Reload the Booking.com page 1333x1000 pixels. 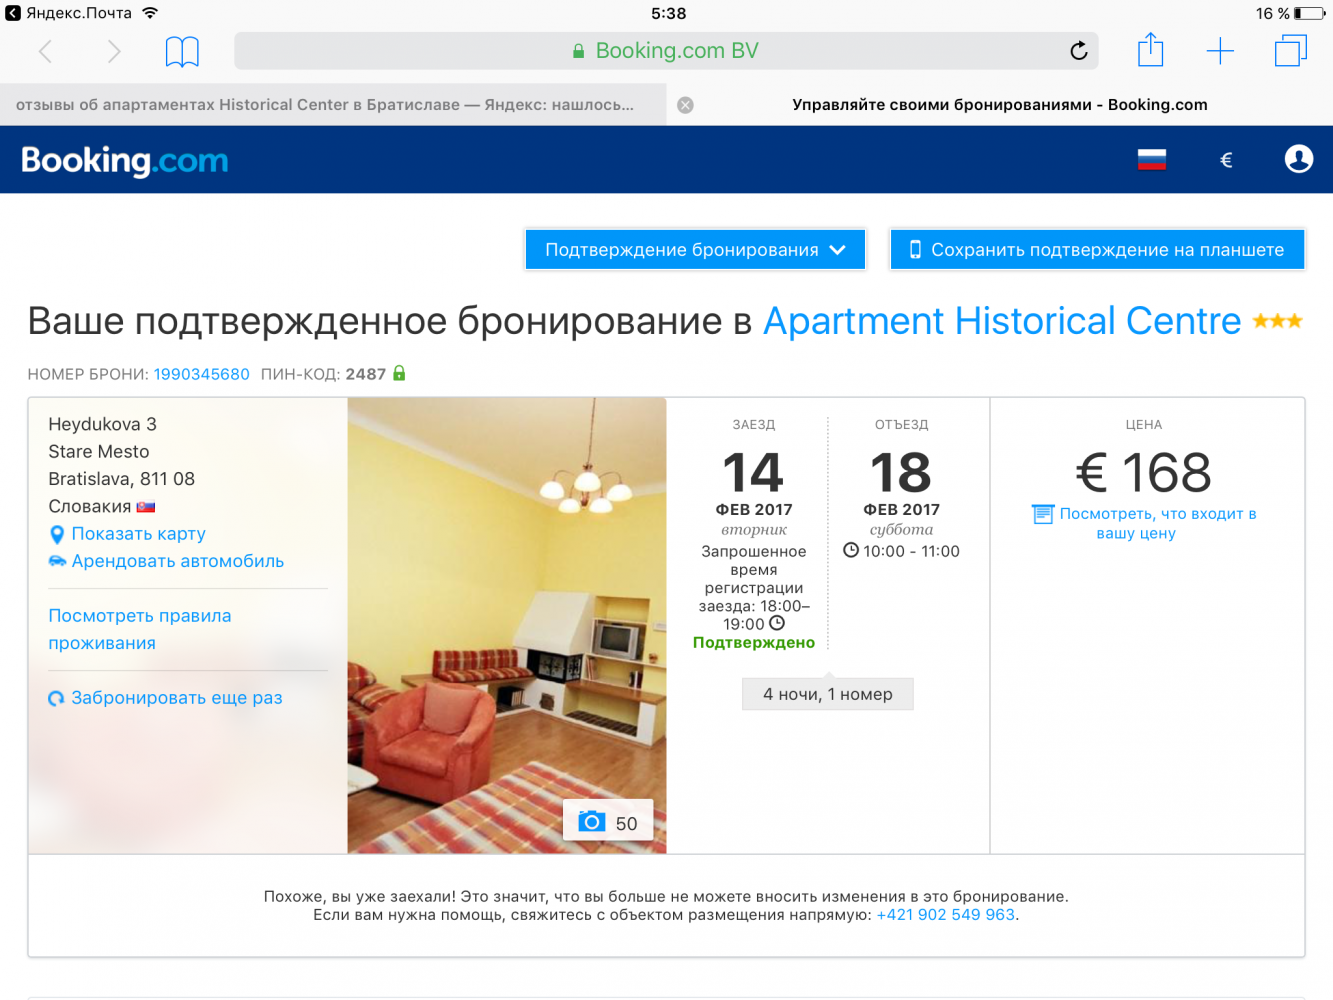pos(1078,51)
